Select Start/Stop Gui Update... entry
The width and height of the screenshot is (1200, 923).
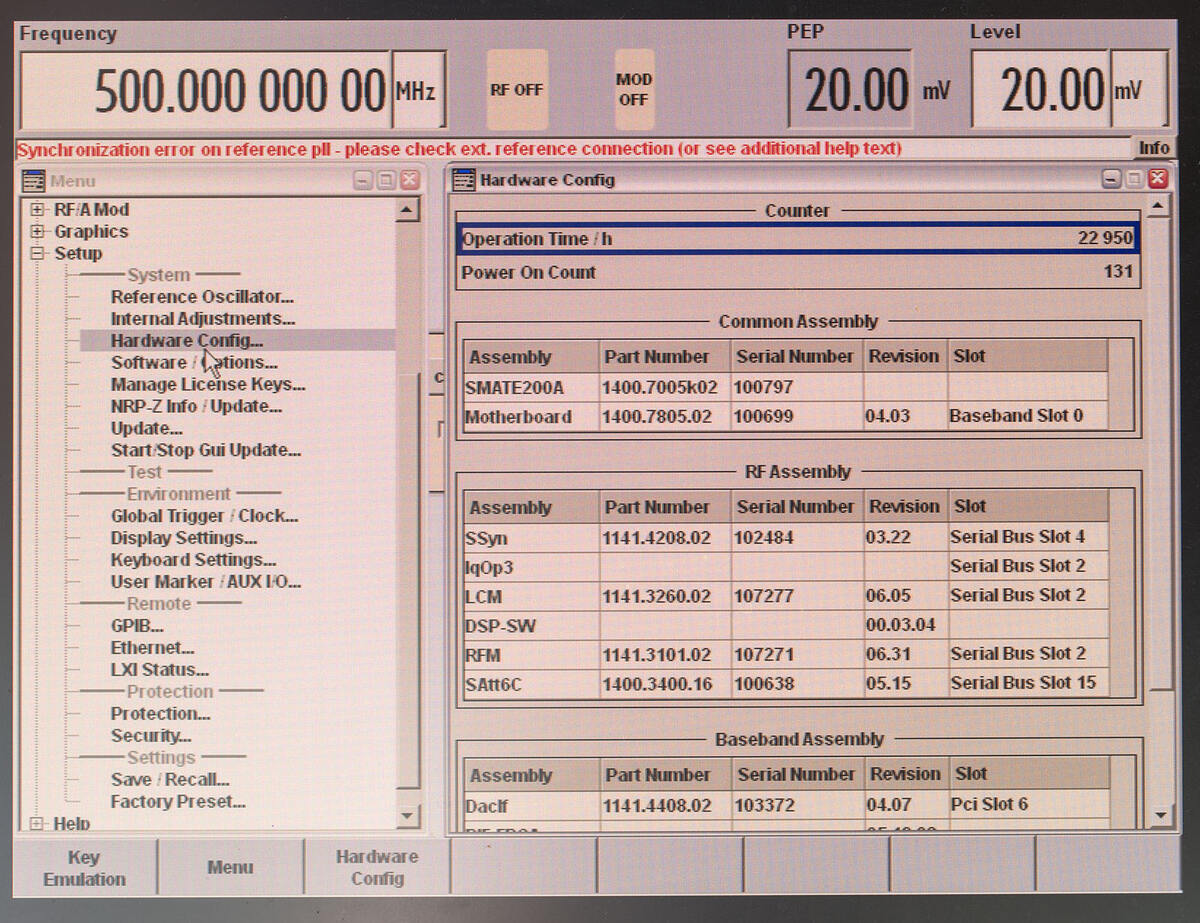coord(206,451)
